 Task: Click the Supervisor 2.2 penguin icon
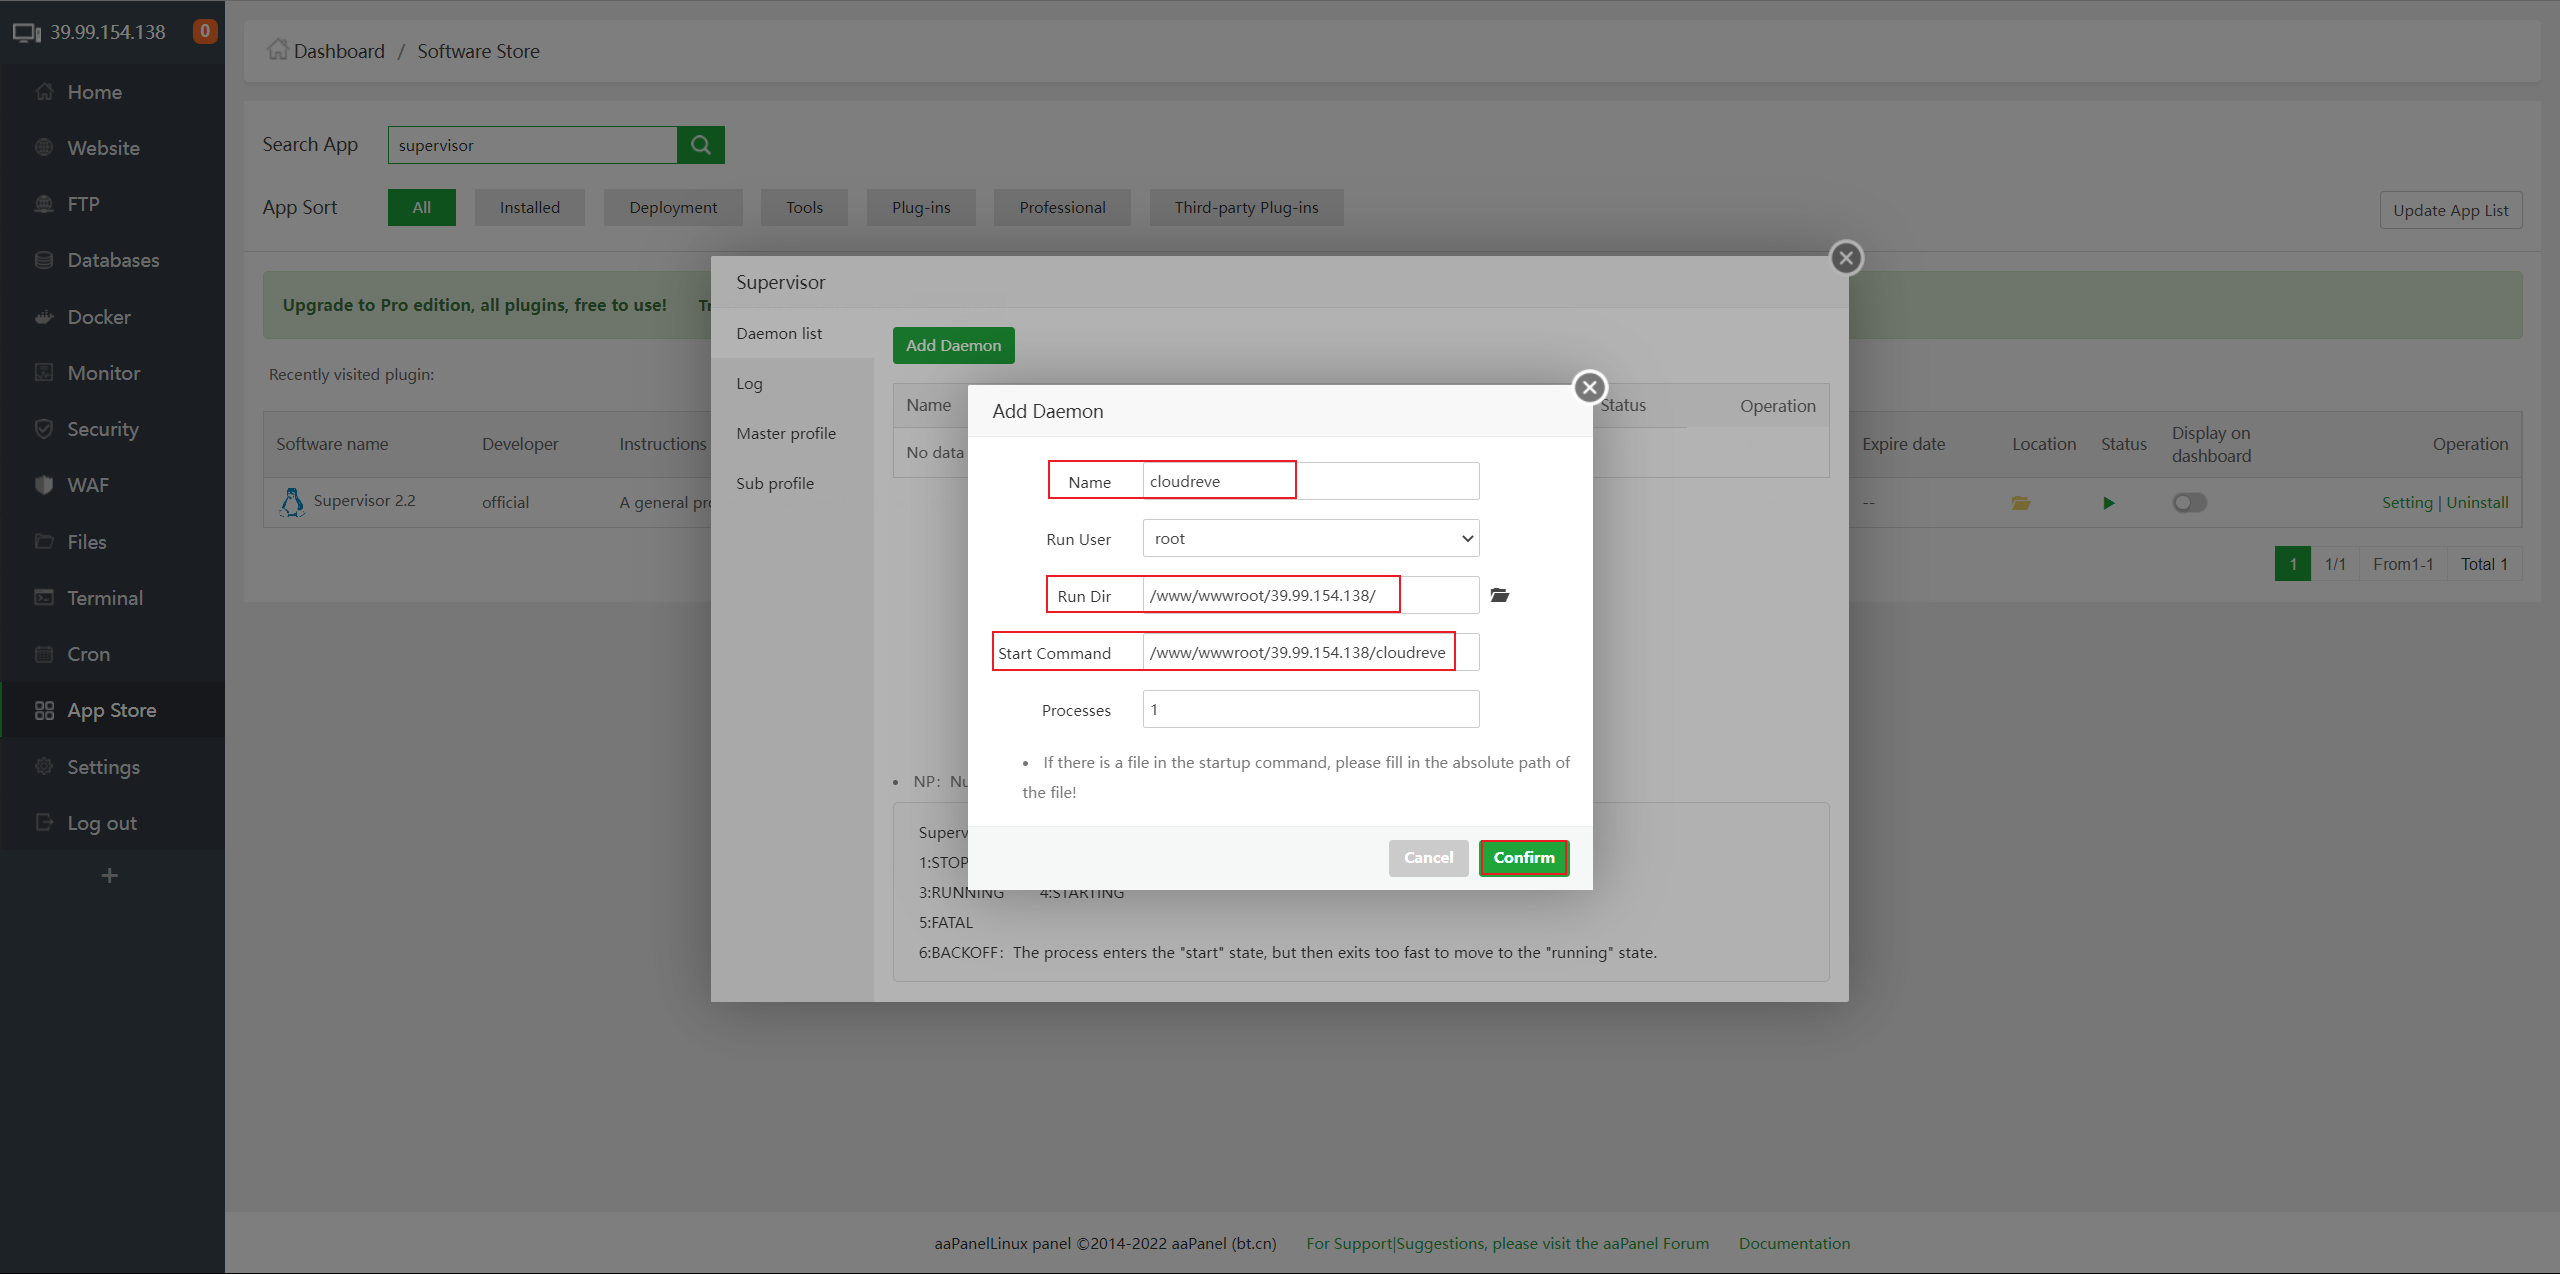pyautogui.click(x=292, y=502)
